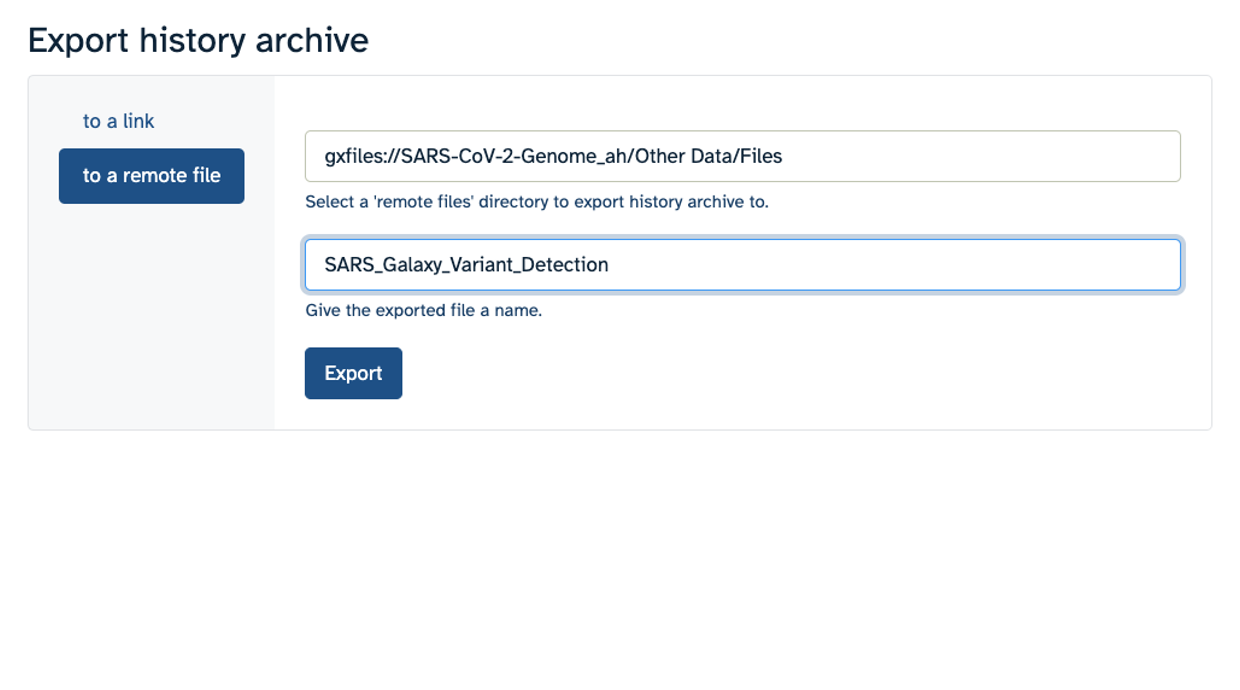
Task: Open the gxfiles:// directory chooser field
Action: [x=742, y=156]
